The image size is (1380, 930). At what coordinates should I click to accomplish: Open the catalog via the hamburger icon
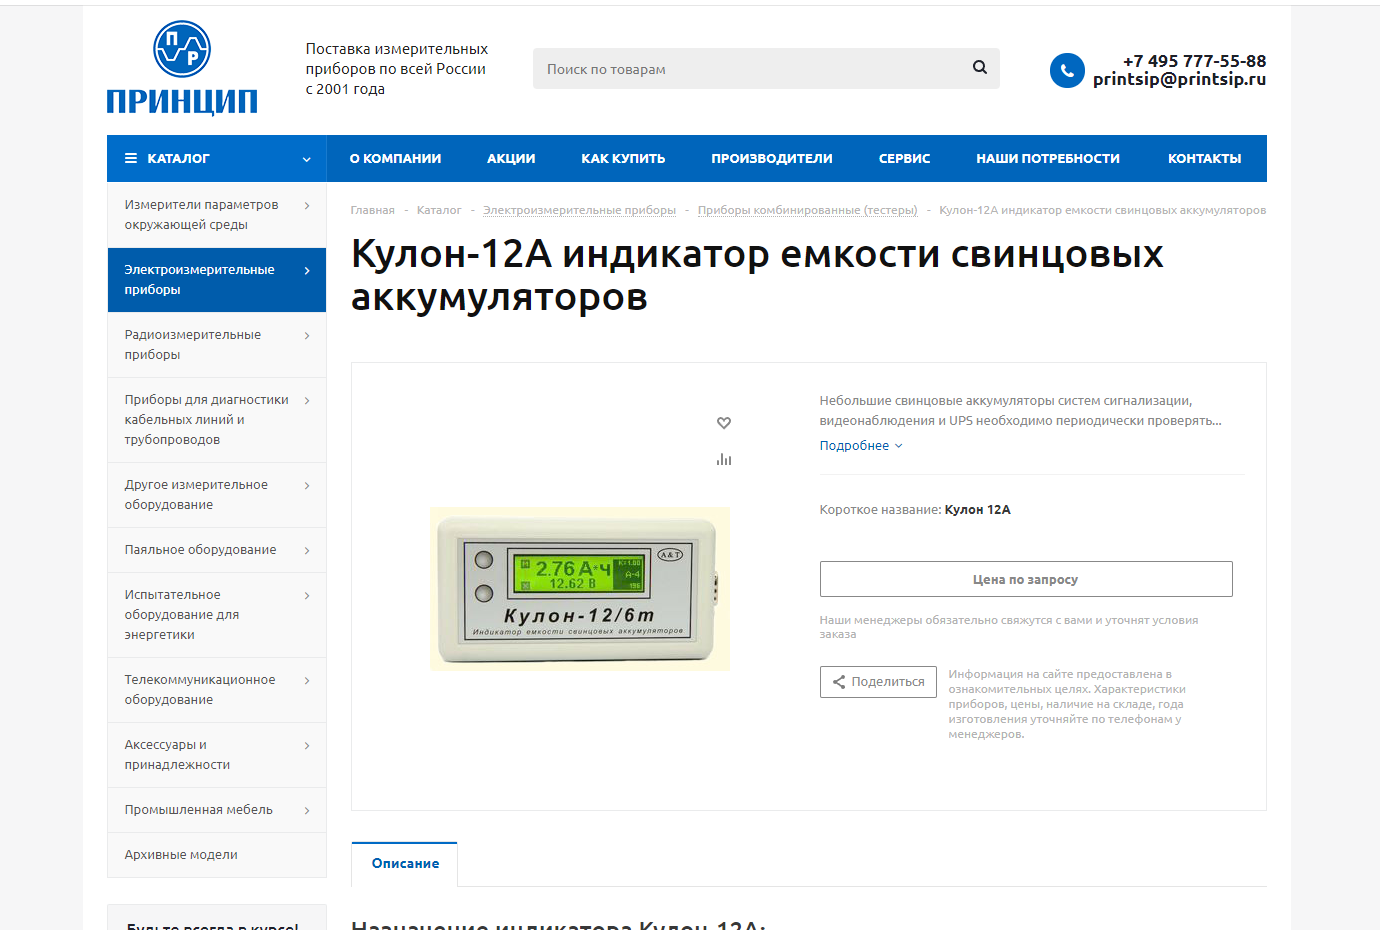(130, 157)
